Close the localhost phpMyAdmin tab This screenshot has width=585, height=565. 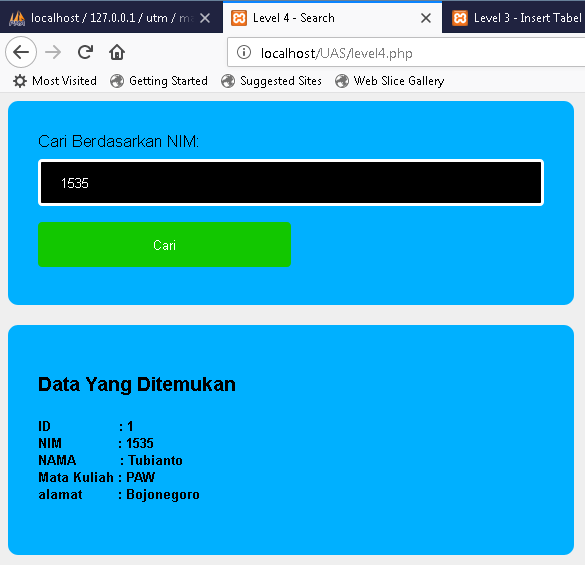[x=205, y=18]
